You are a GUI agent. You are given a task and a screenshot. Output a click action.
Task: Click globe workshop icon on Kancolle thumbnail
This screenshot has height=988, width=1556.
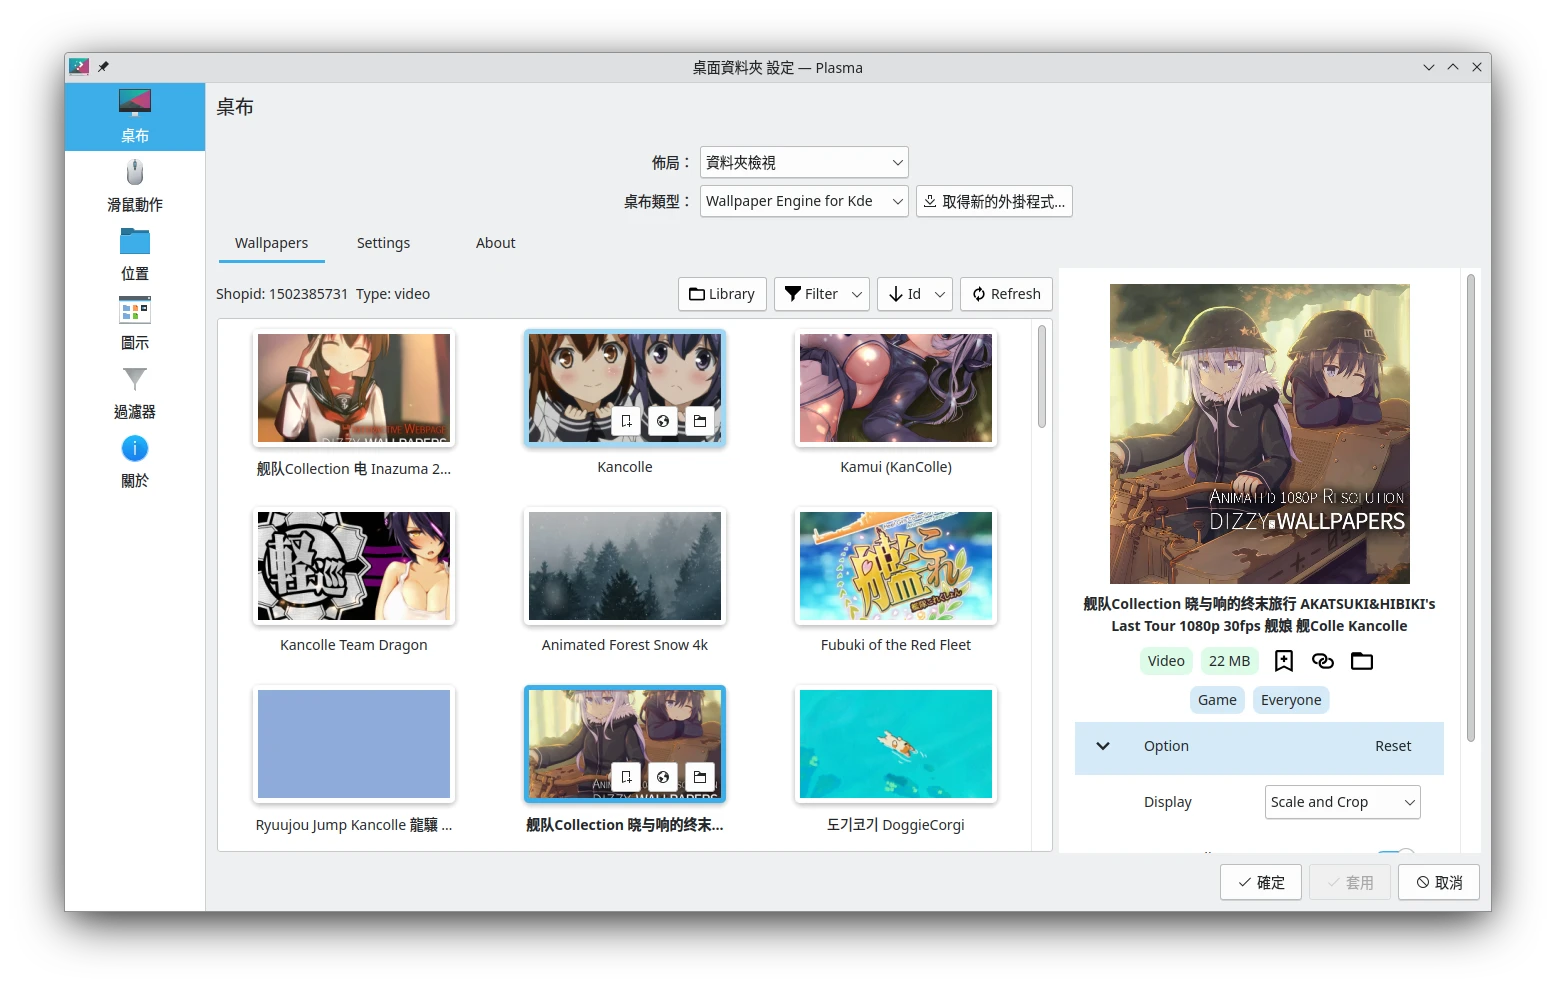point(663,421)
